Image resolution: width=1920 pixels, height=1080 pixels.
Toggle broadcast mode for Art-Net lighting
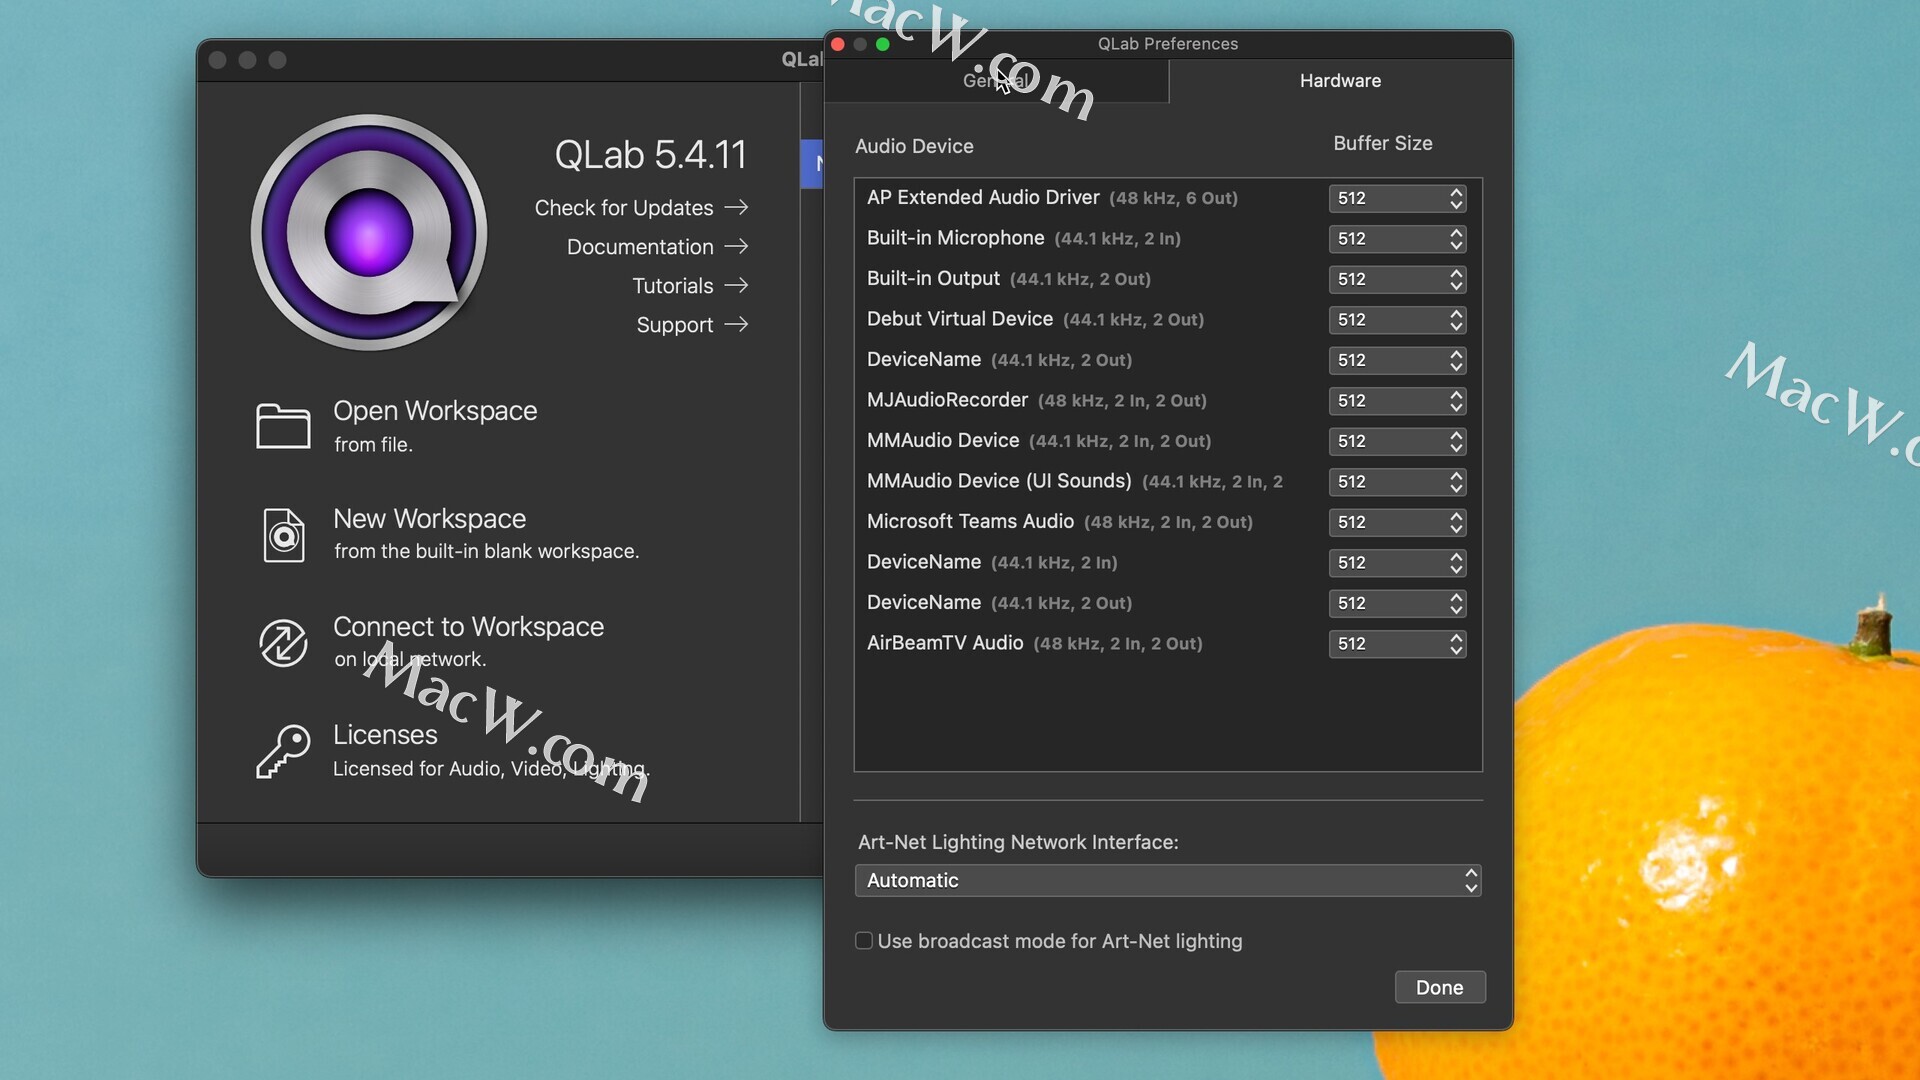864,941
